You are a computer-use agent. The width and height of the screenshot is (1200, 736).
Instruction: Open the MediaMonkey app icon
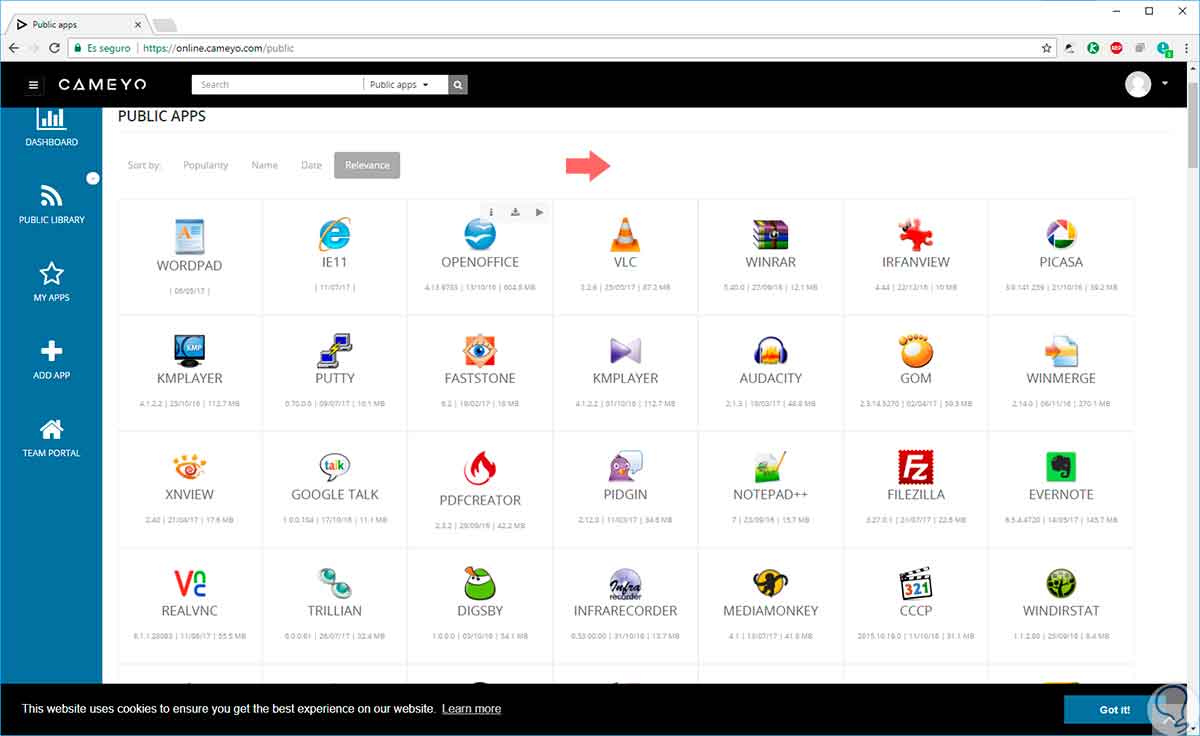pos(770,583)
